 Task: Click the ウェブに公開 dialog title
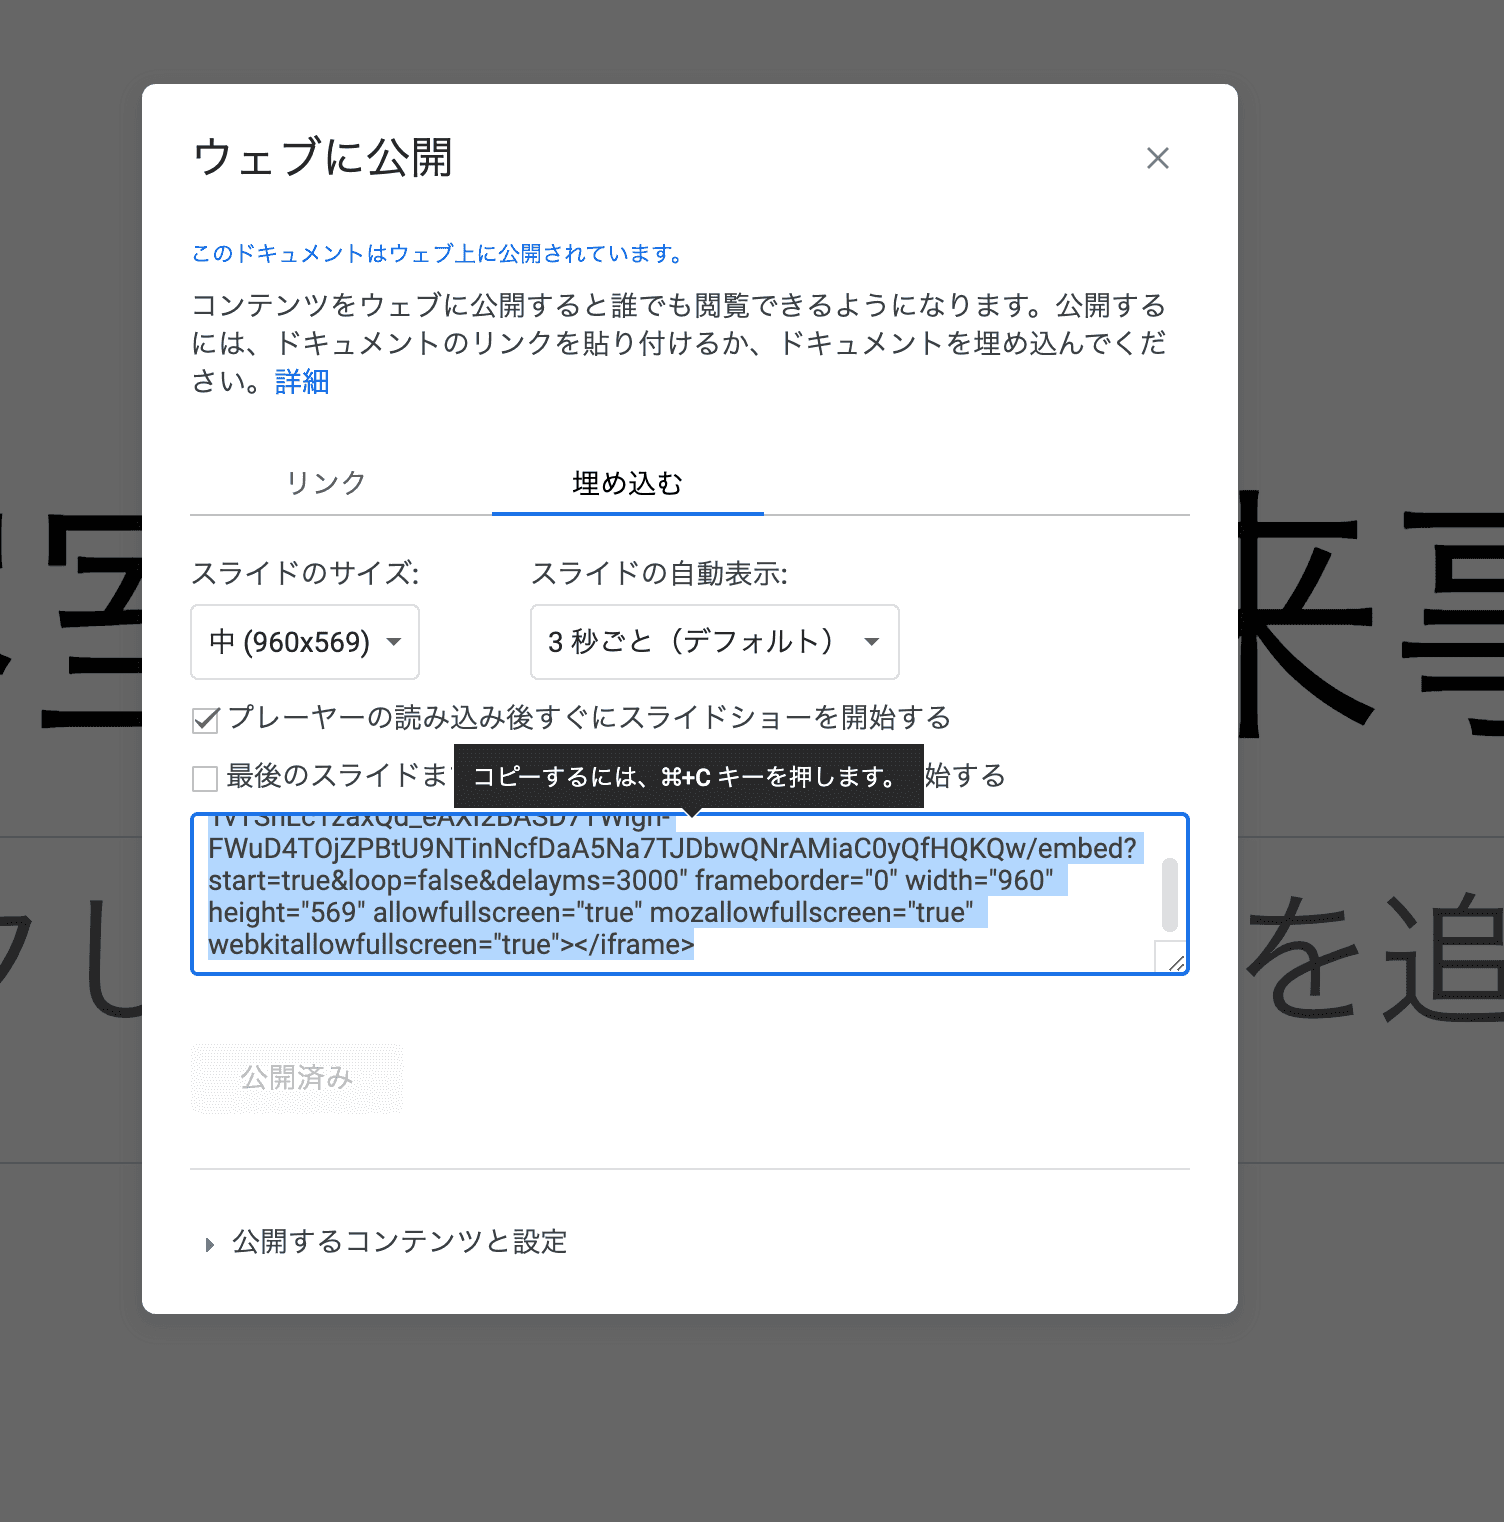(322, 158)
